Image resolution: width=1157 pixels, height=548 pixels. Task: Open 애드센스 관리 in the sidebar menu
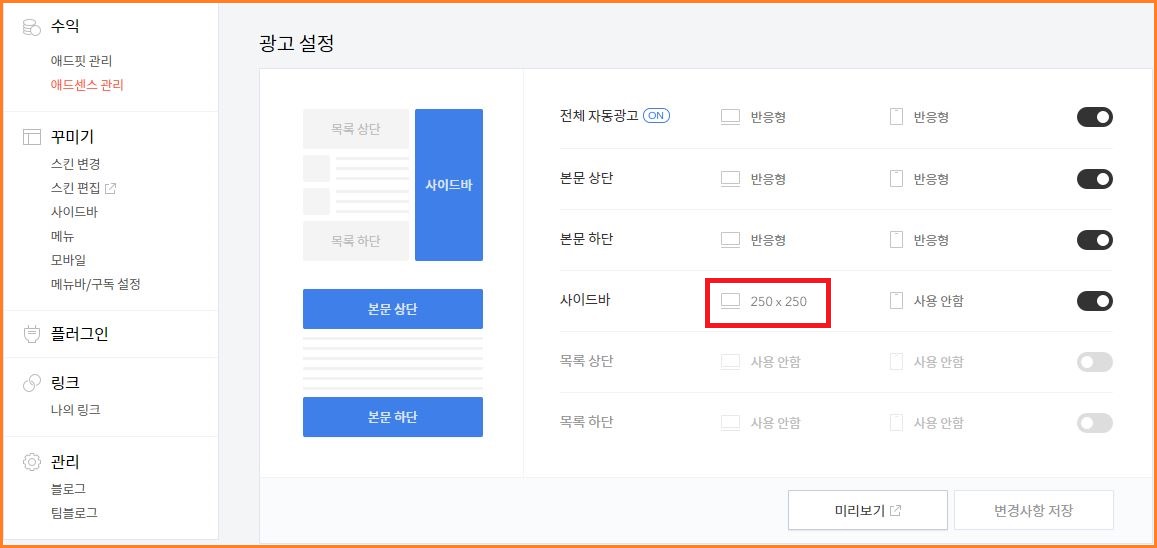click(x=87, y=85)
